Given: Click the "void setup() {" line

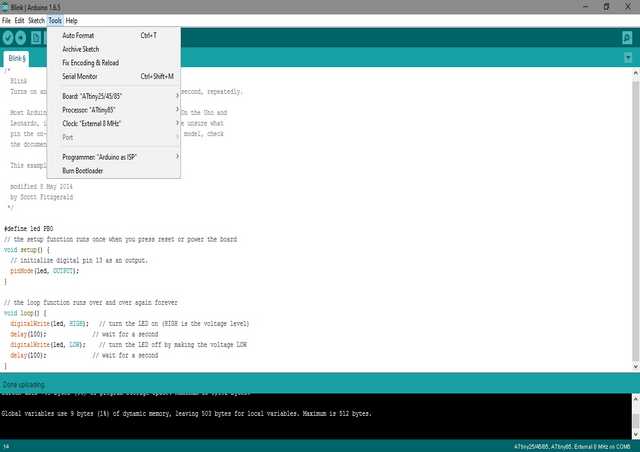Looking at the screenshot, I should tap(27, 250).
